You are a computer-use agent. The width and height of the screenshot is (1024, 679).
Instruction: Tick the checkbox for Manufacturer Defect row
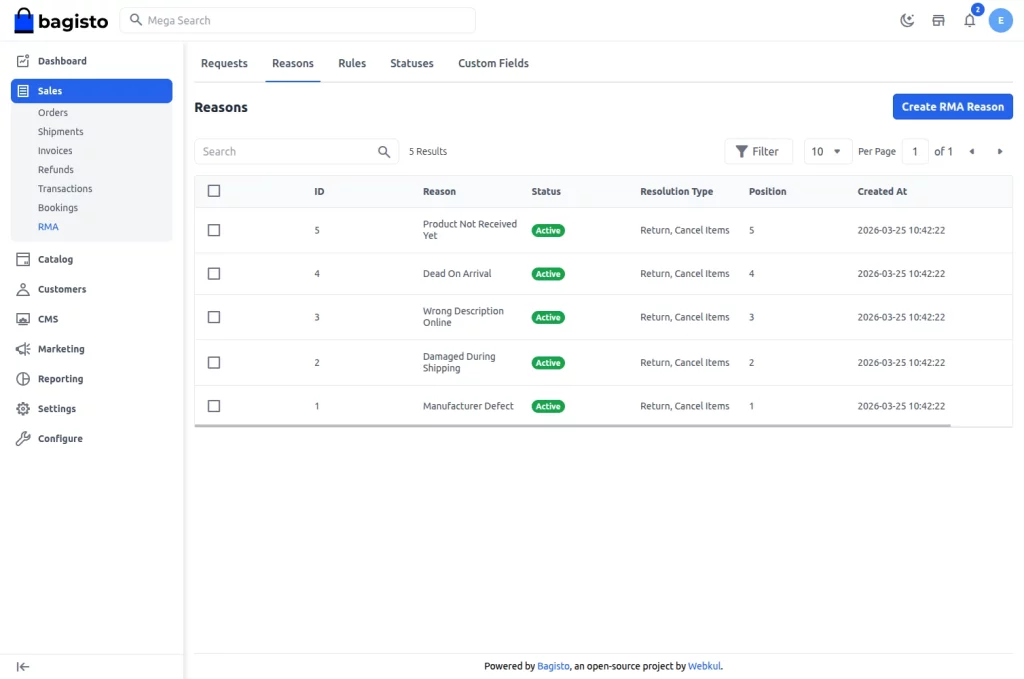214,406
